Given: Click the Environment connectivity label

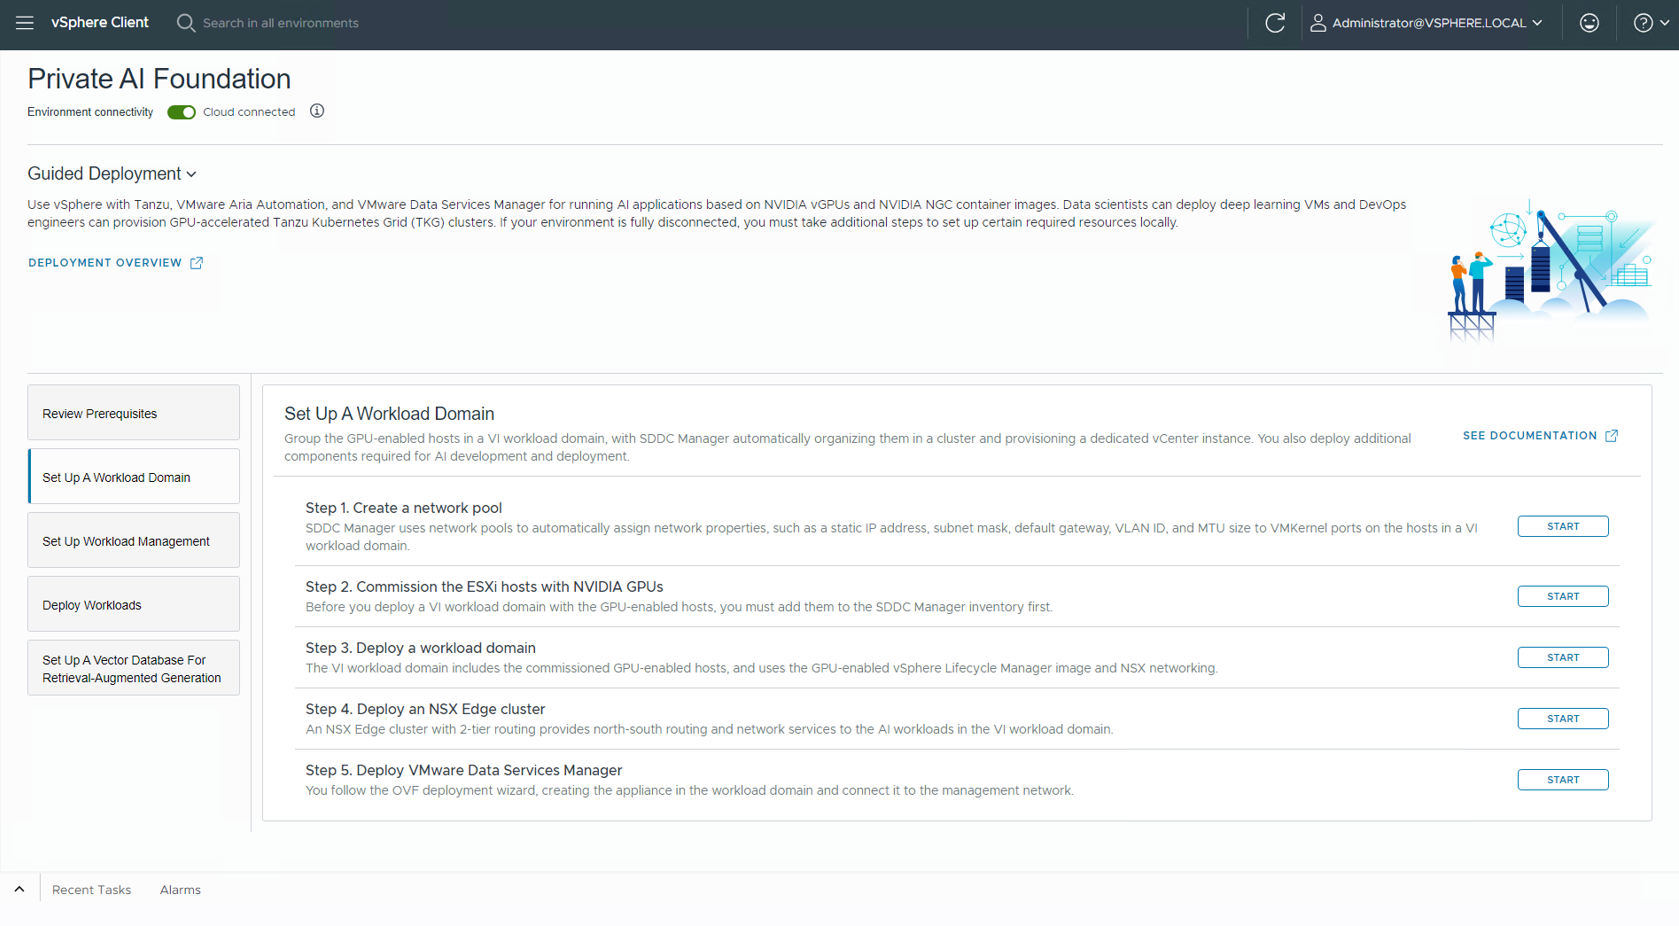Looking at the screenshot, I should [x=90, y=112].
